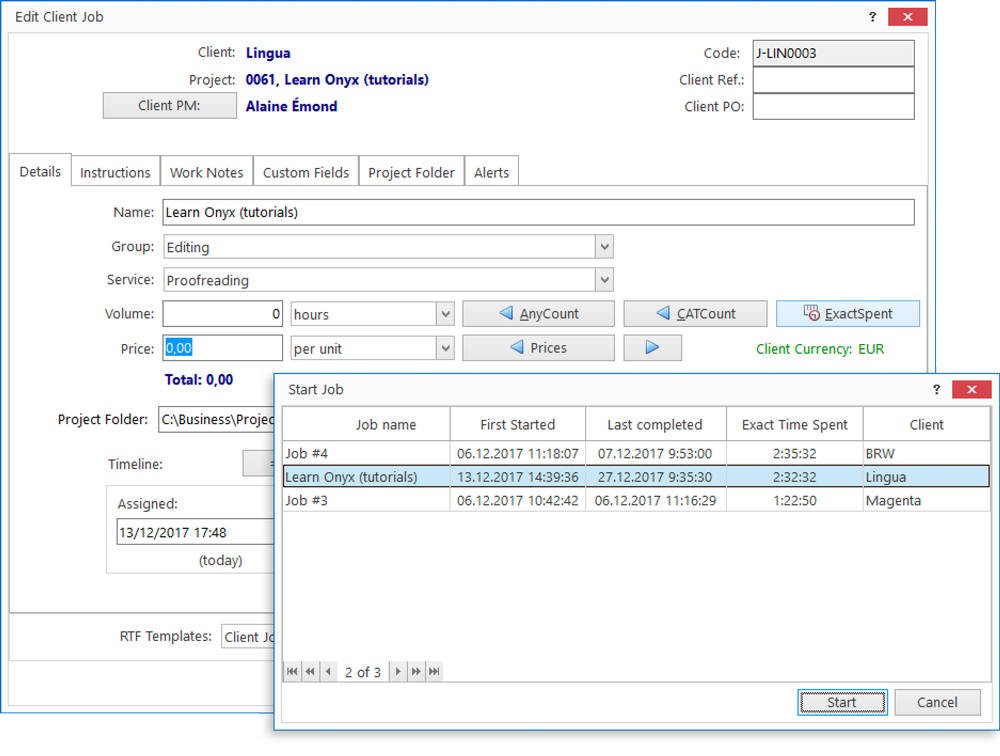Jump to last record in Start Job list
The height and width of the screenshot is (756, 1000).
[434, 672]
